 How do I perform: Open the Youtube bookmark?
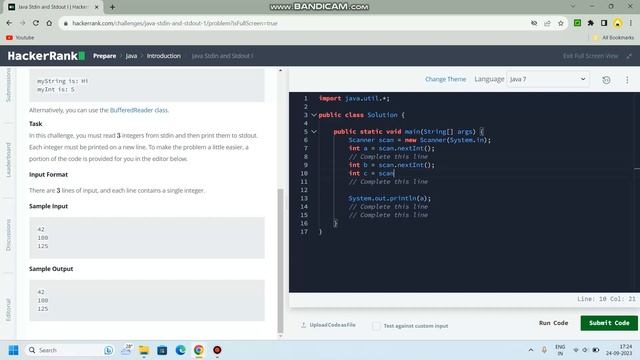[20, 38]
